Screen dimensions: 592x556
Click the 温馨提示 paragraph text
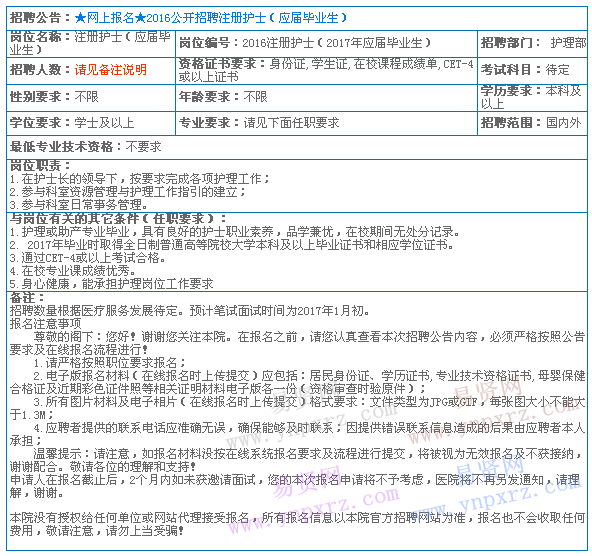click(297, 460)
